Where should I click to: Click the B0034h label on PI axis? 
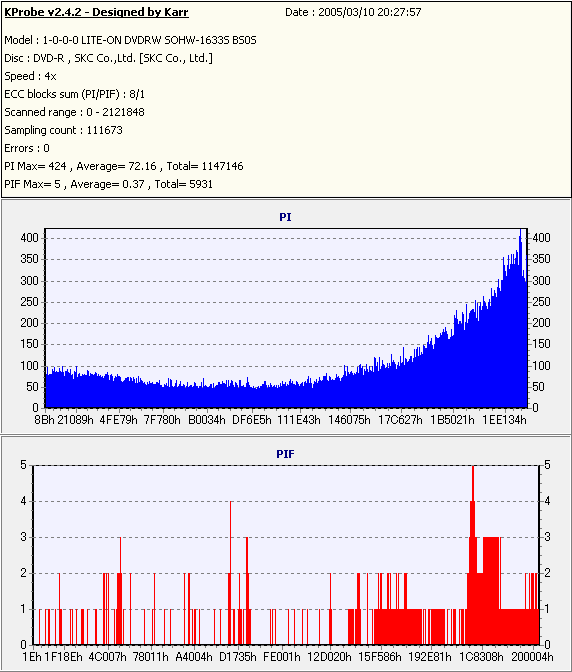tap(207, 420)
